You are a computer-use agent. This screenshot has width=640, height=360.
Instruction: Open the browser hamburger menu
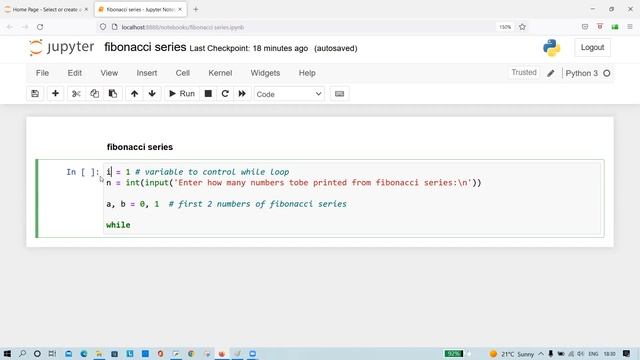pyautogui.click(x=630, y=27)
